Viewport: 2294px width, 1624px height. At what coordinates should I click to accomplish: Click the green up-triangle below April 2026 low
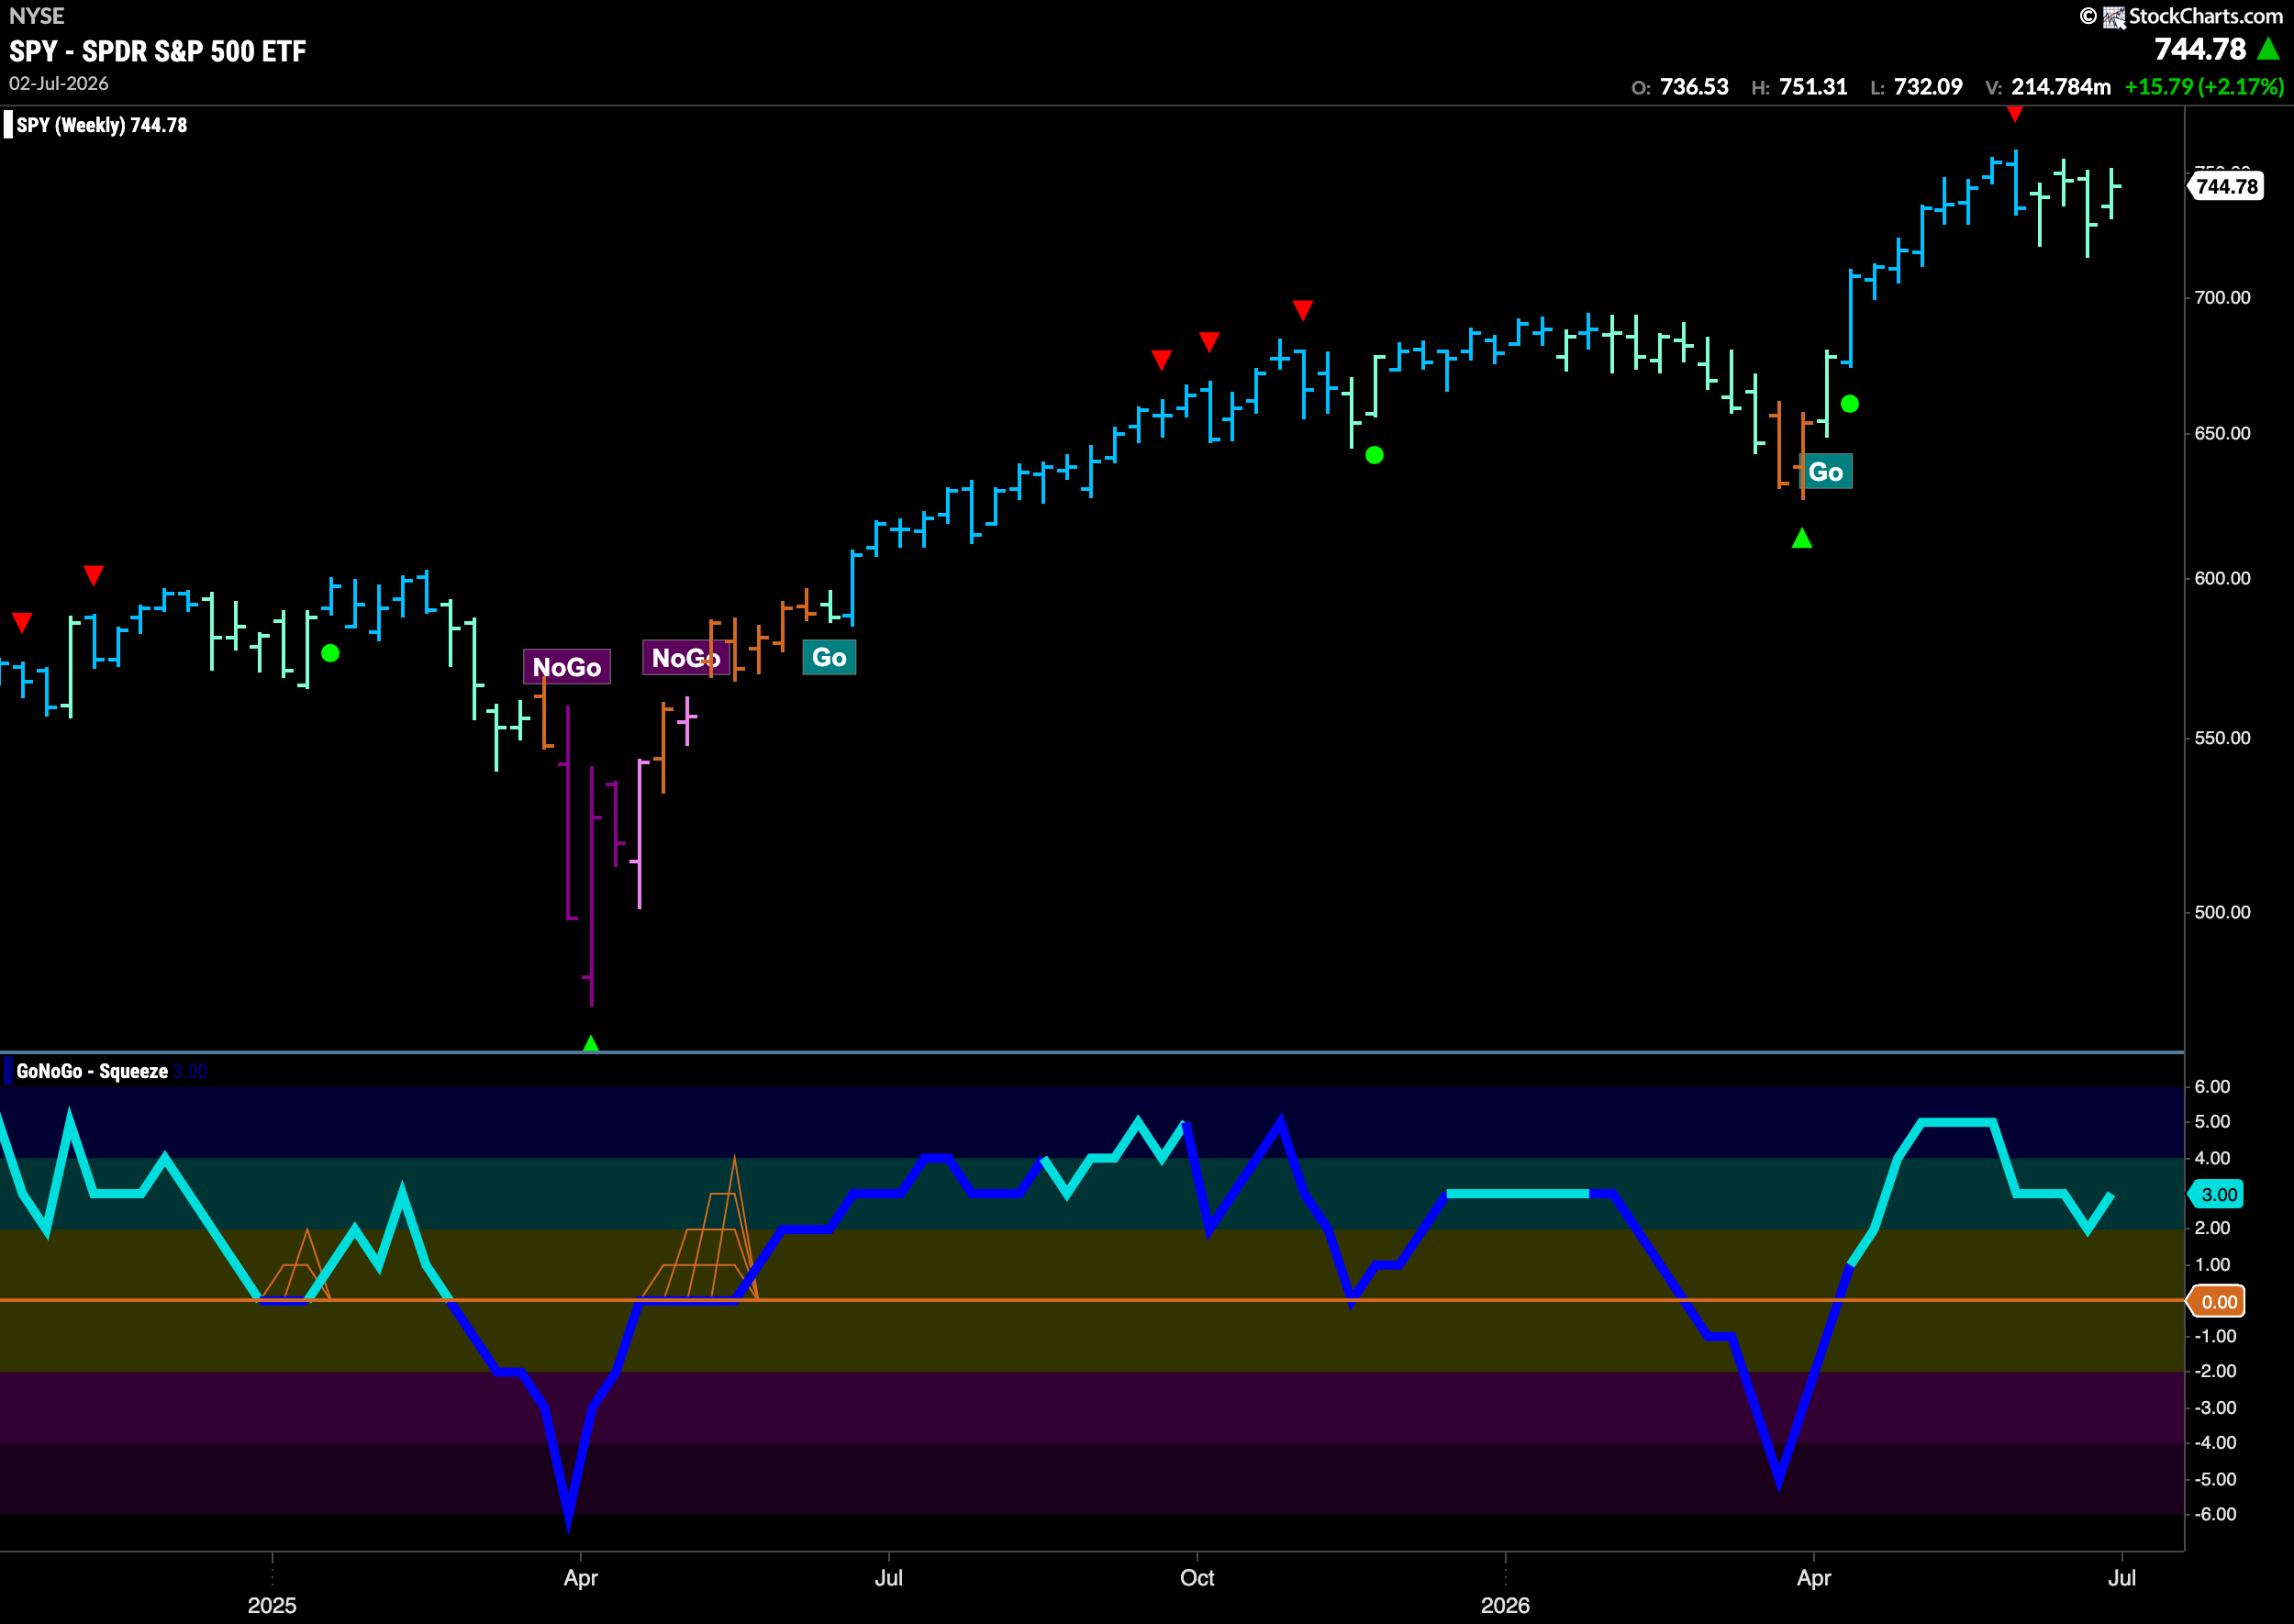tap(1802, 538)
